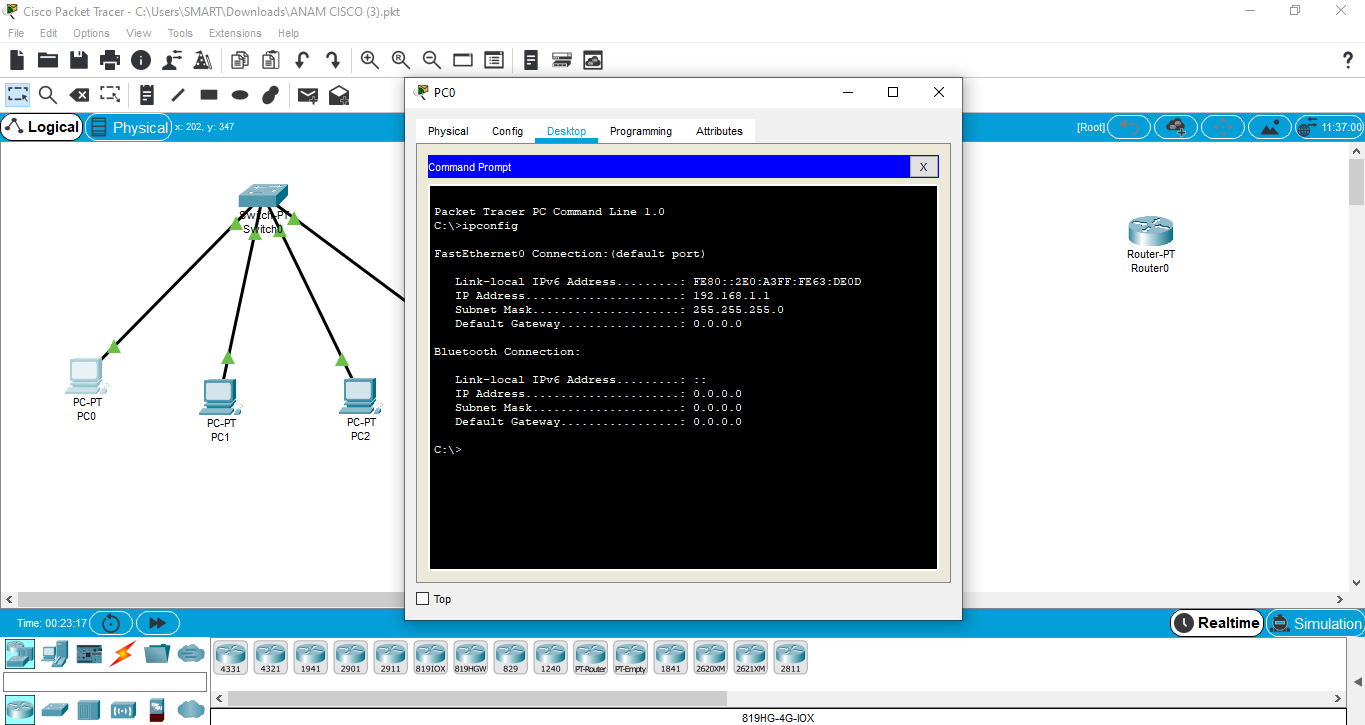The image size is (1365, 725).
Task: Pick the 2811 router from device list
Action: point(790,657)
